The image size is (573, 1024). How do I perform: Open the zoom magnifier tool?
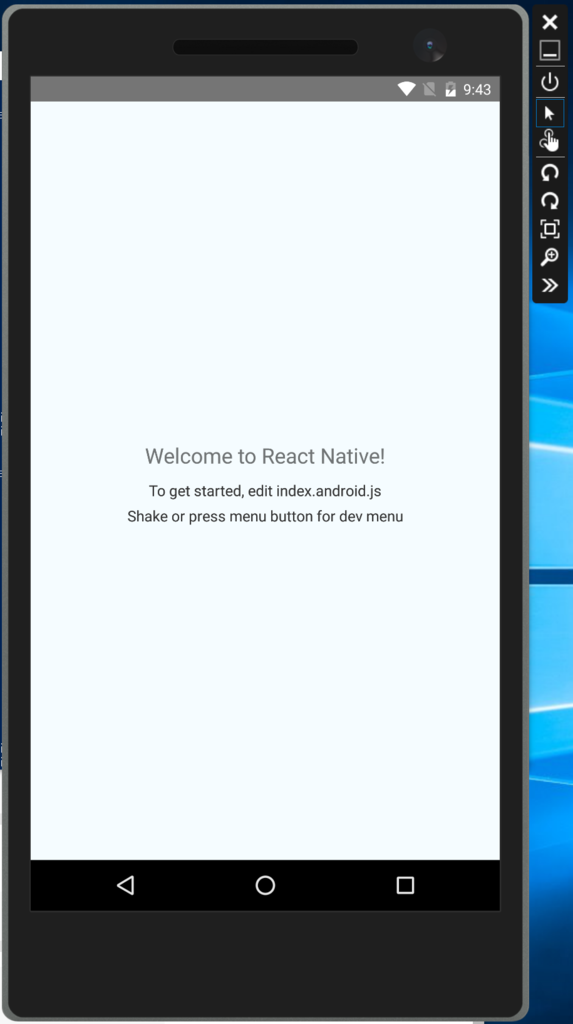[550, 257]
